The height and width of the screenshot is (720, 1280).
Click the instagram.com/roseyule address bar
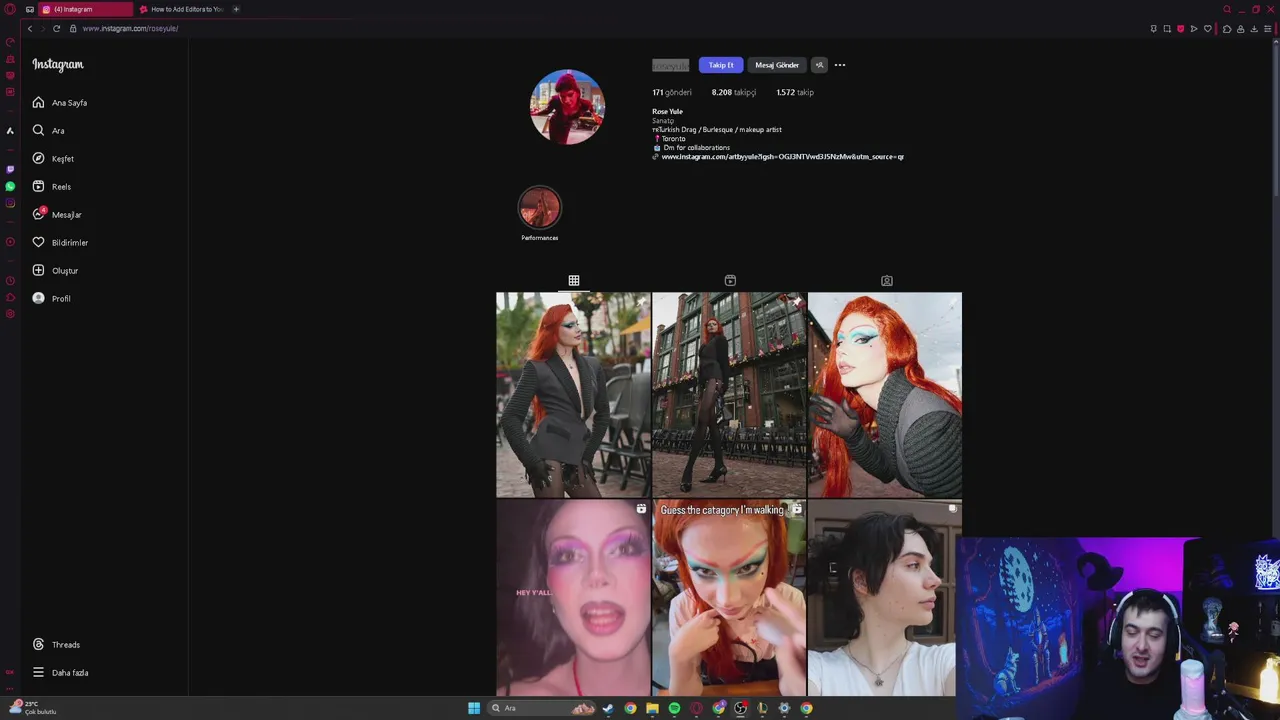click(130, 28)
